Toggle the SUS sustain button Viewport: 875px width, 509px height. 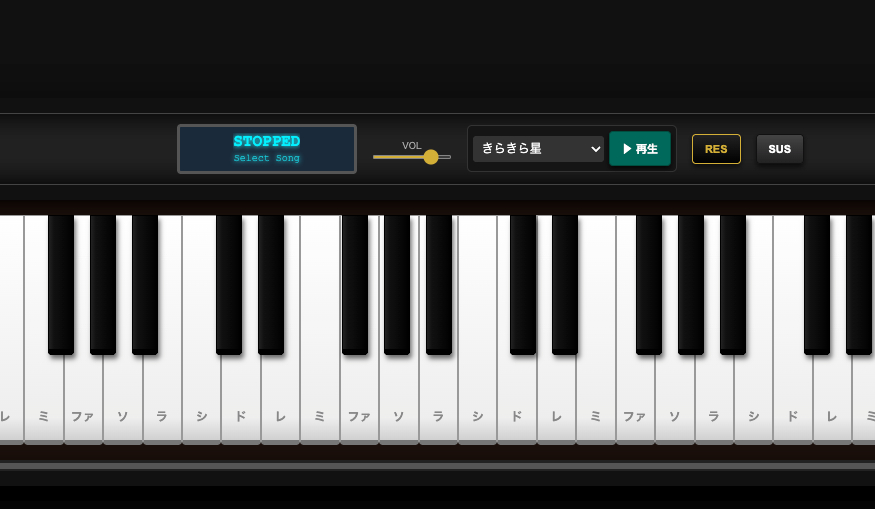point(780,149)
